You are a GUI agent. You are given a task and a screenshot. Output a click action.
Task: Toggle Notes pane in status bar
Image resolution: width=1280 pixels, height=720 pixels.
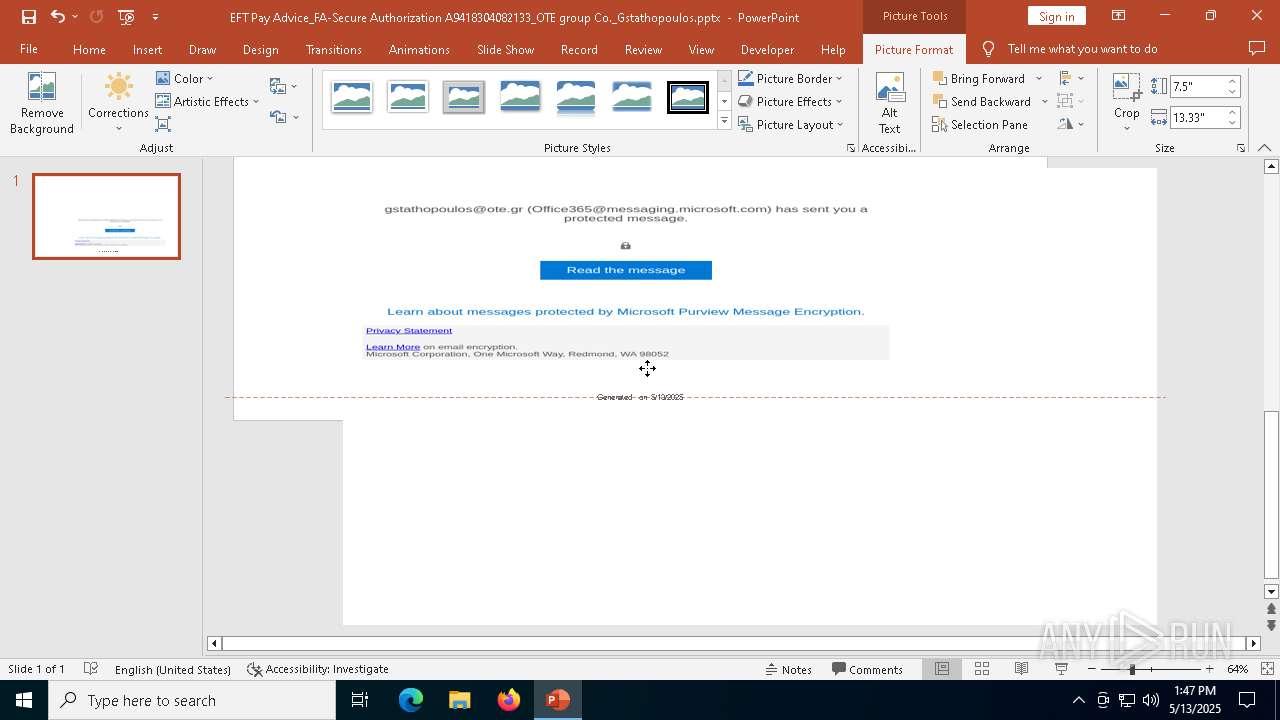789,669
